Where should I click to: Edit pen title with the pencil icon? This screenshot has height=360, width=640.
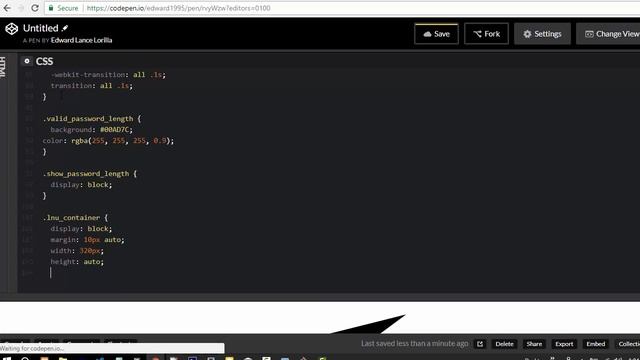(x=65, y=28)
